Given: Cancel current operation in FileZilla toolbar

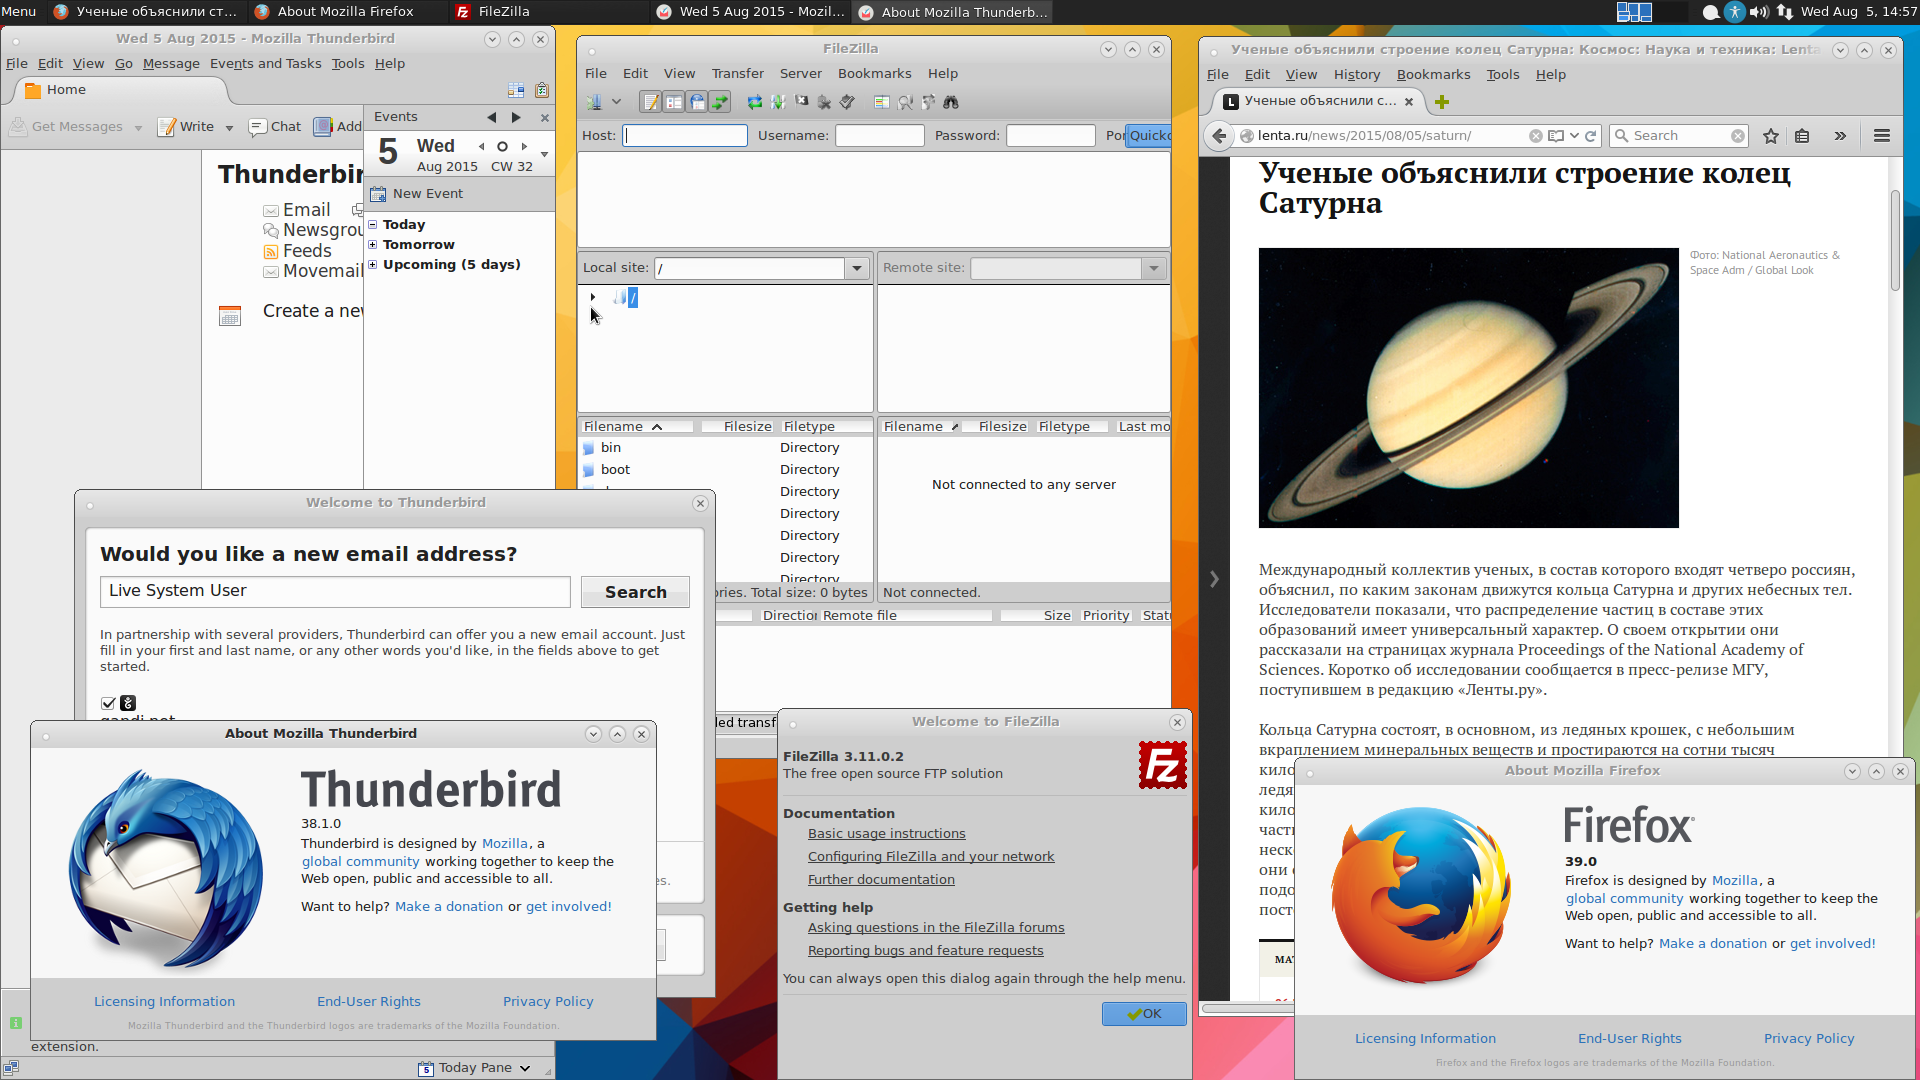Looking at the screenshot, I should tap(801, 102).
